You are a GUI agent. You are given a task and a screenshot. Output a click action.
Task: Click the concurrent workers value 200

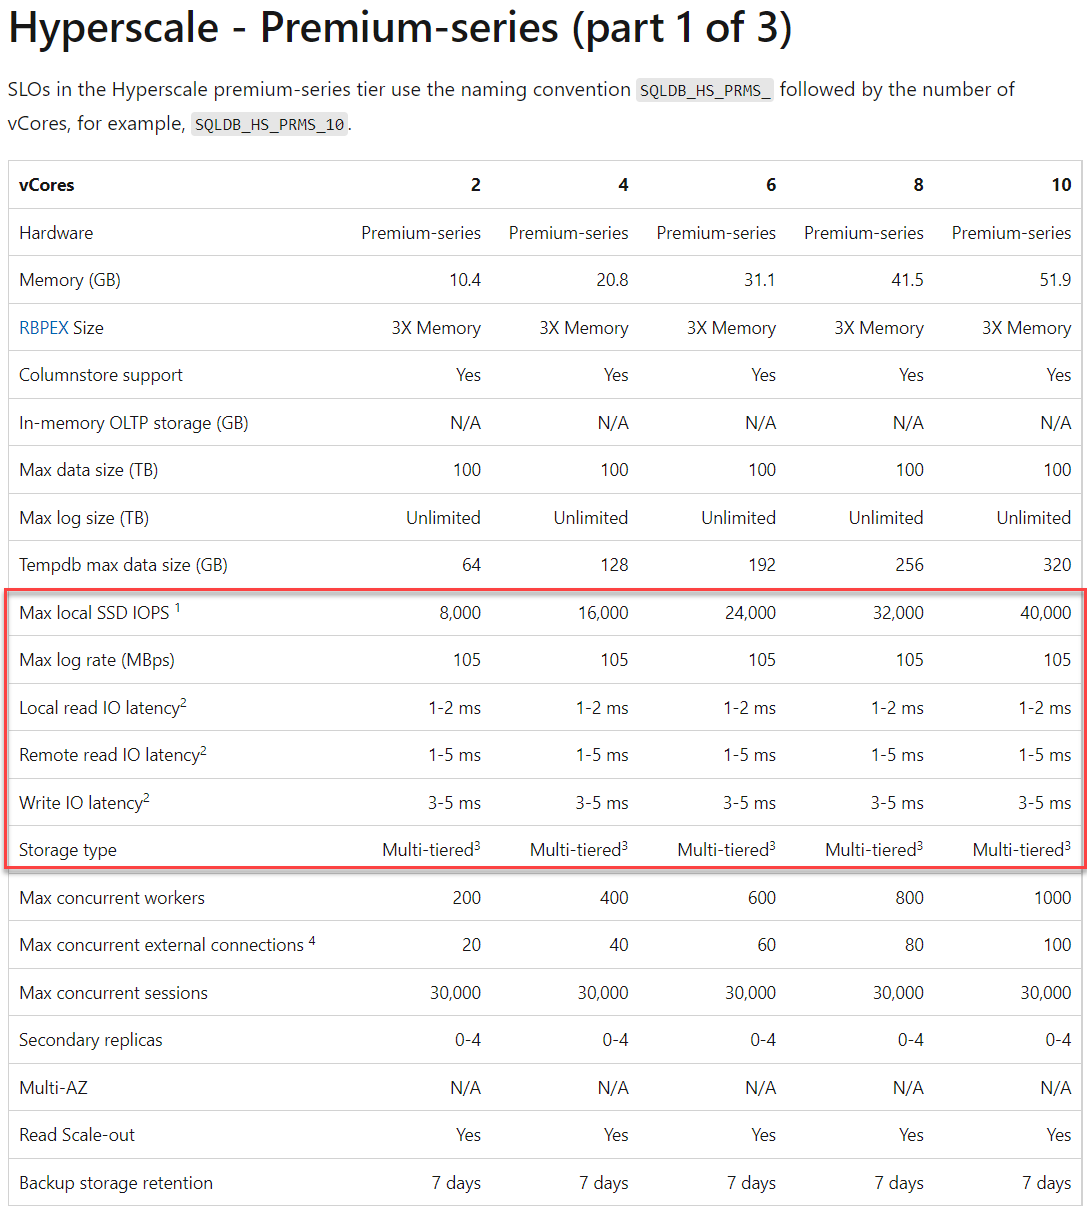467,898
